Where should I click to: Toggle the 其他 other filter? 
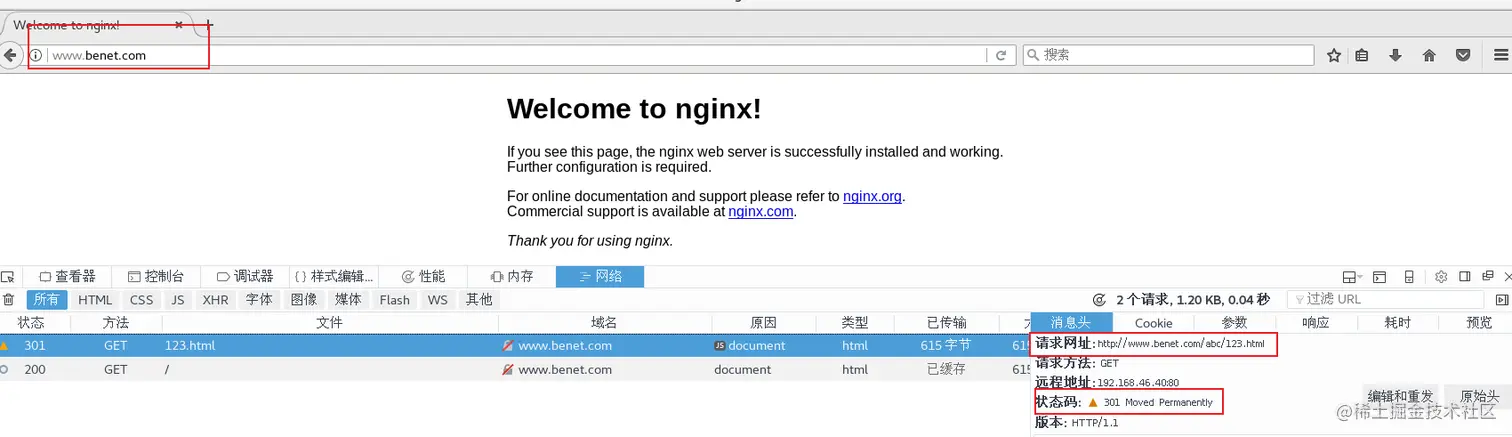(479, 300)
